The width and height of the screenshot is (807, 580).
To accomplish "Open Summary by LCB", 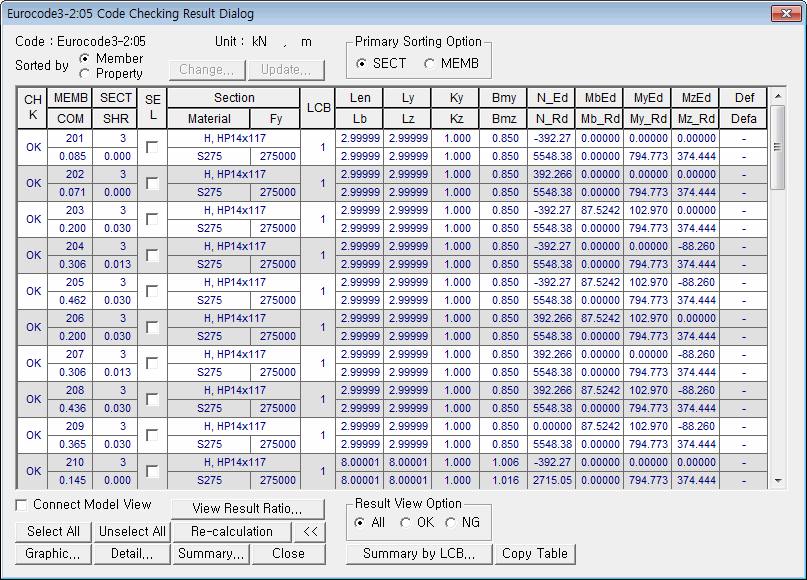I will click(419, 554).
